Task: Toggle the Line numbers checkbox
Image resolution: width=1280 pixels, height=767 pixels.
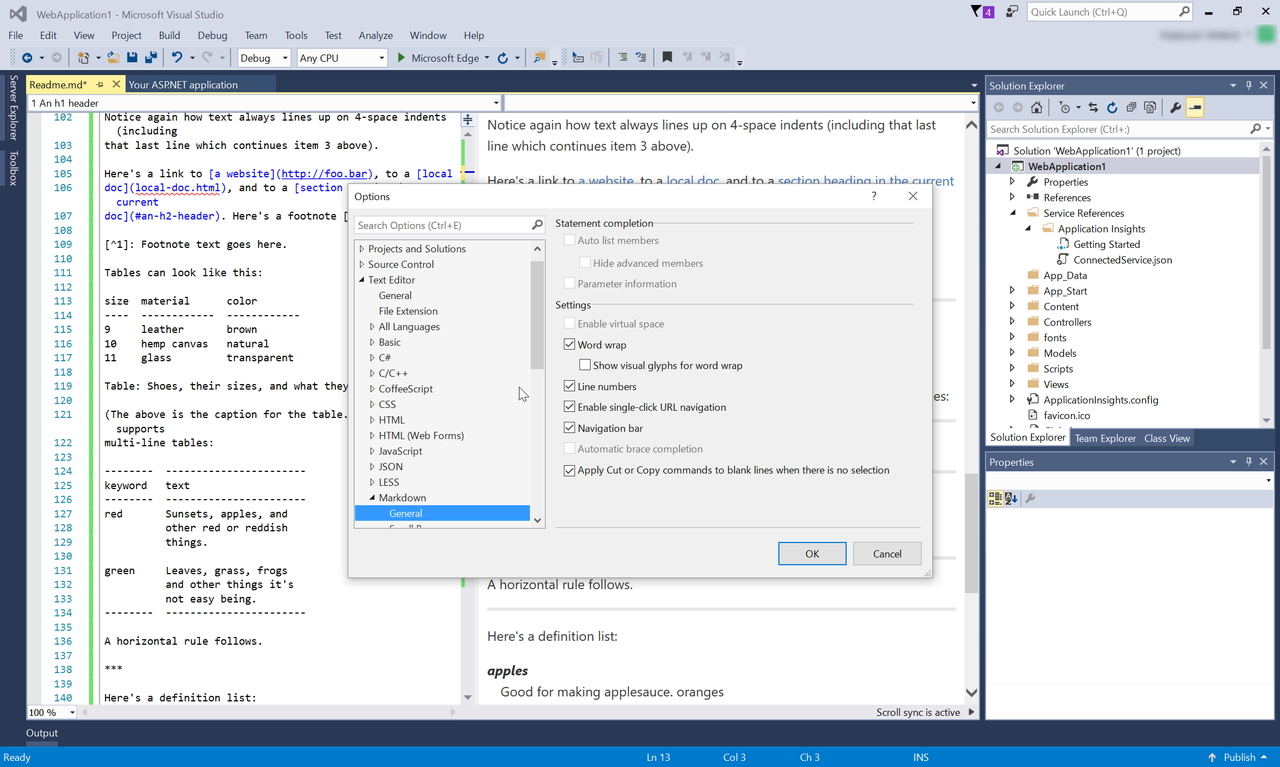Action: [x=570, y=387]
